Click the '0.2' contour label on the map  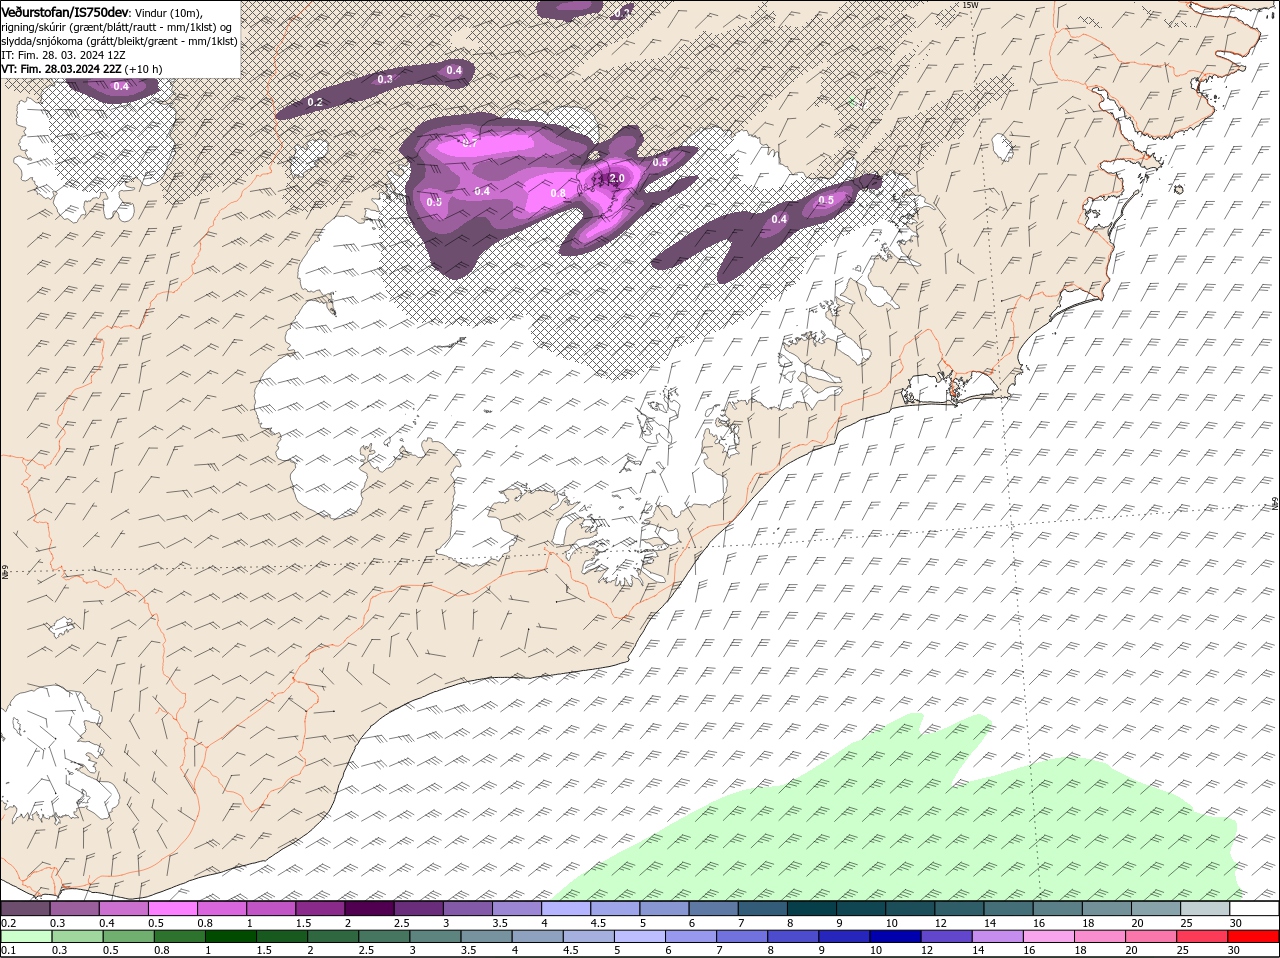[315, 103]
